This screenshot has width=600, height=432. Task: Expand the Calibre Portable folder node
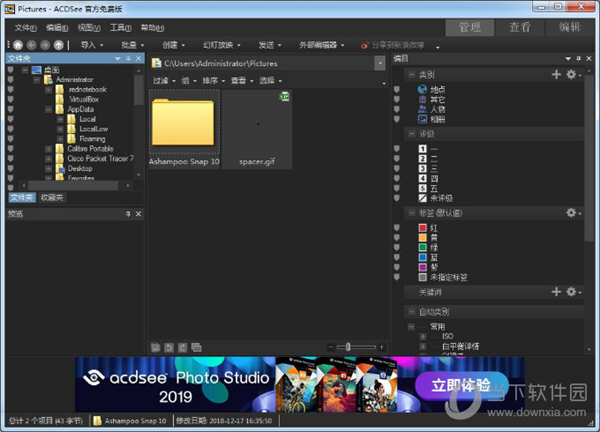pyautogui.click(x=48, y=148)
